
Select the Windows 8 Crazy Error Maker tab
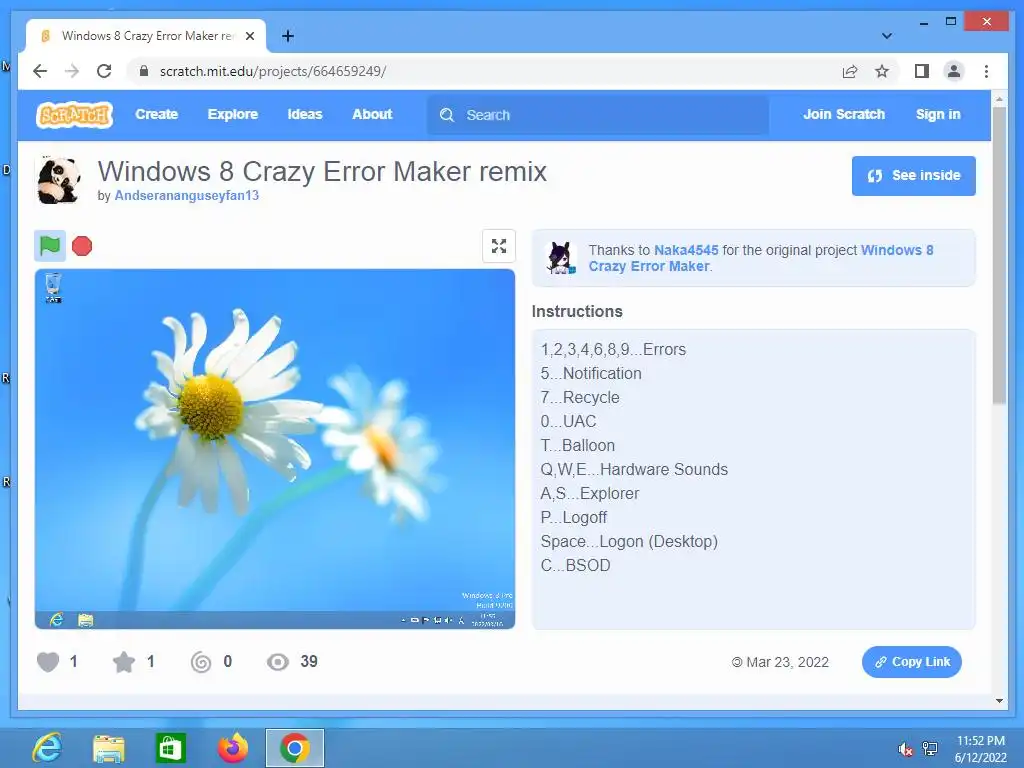click(x=146, y=36)
